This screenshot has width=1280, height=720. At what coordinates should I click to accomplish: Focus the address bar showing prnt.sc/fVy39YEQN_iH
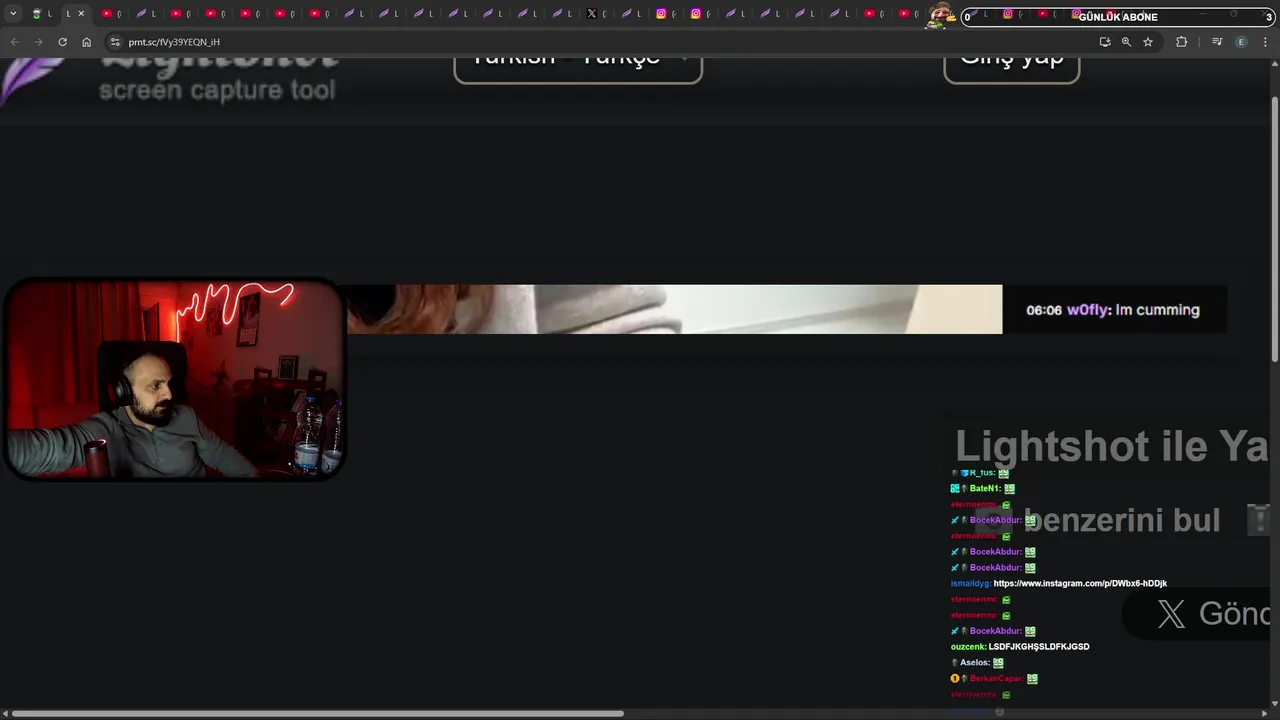click(600, 42)
